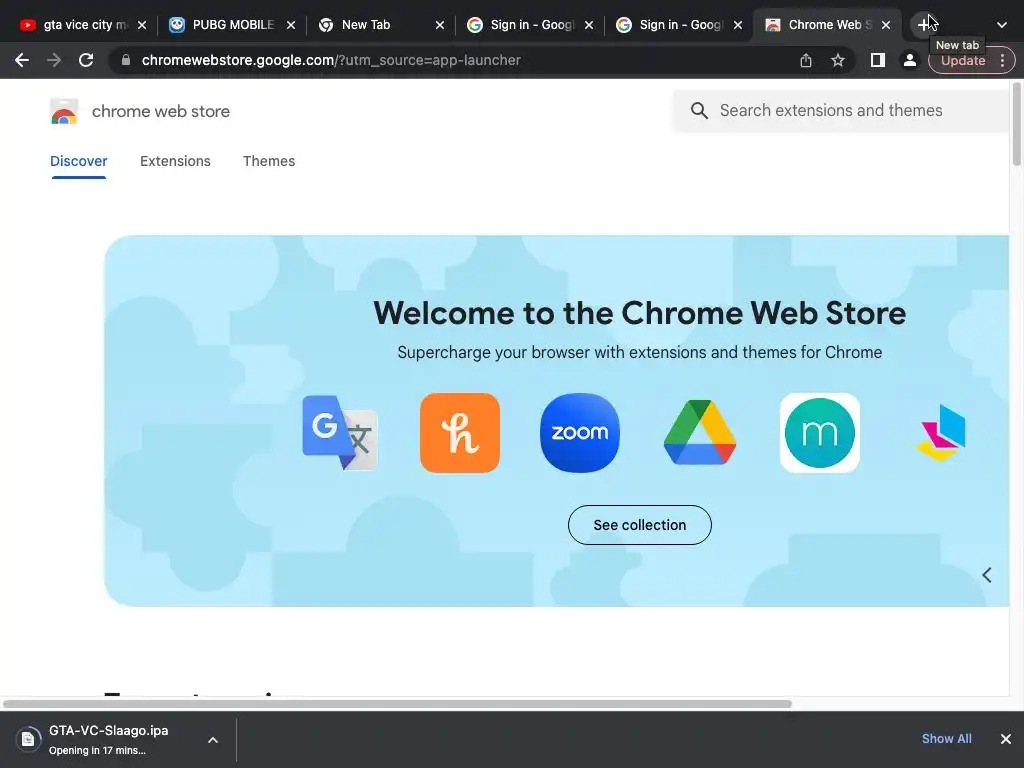Go back using the browser back arrow
Image resolution: width=1024 pixels, height=768 pixels.
click(22, 60)
